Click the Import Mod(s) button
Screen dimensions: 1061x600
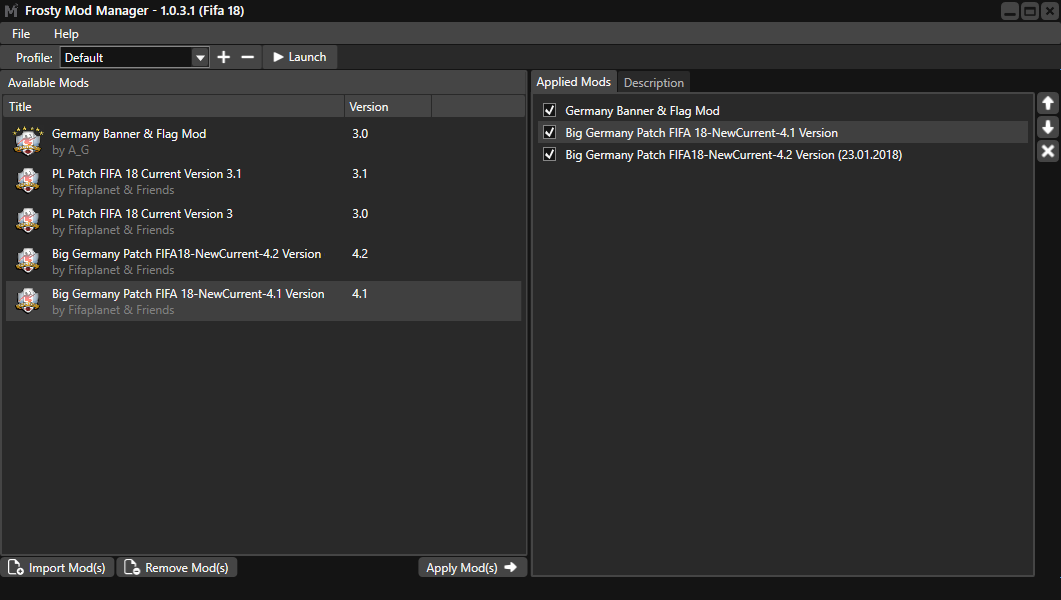(x=58, y=568)
